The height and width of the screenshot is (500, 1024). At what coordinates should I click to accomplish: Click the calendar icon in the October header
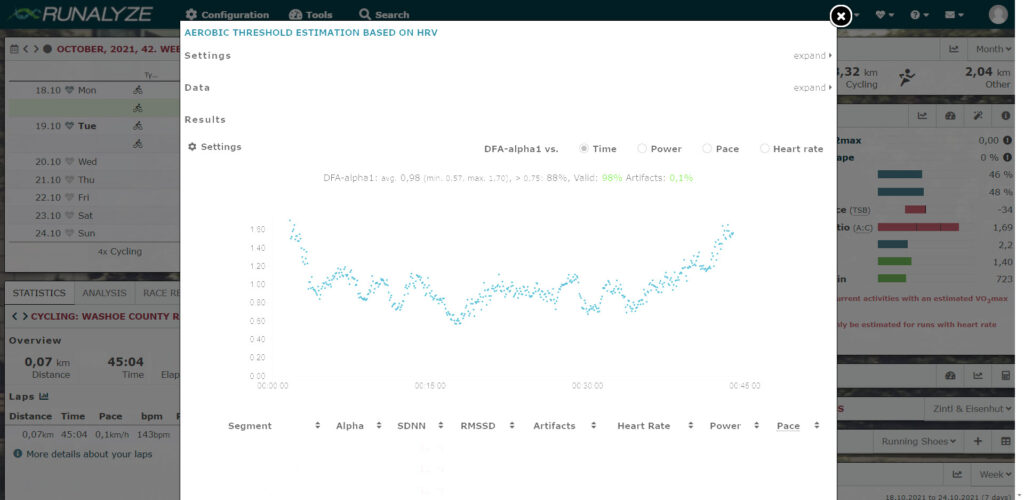(x=14, y=48)
